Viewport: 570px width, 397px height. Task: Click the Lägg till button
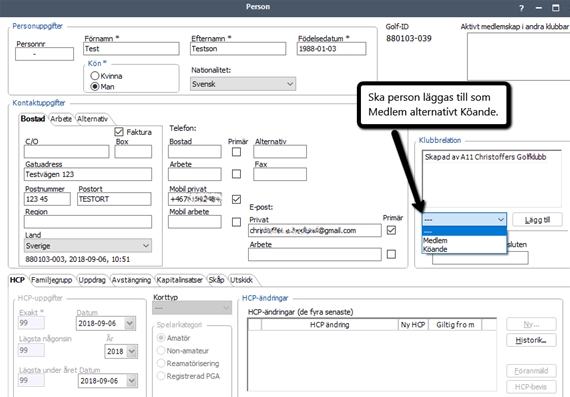(537, 220)
